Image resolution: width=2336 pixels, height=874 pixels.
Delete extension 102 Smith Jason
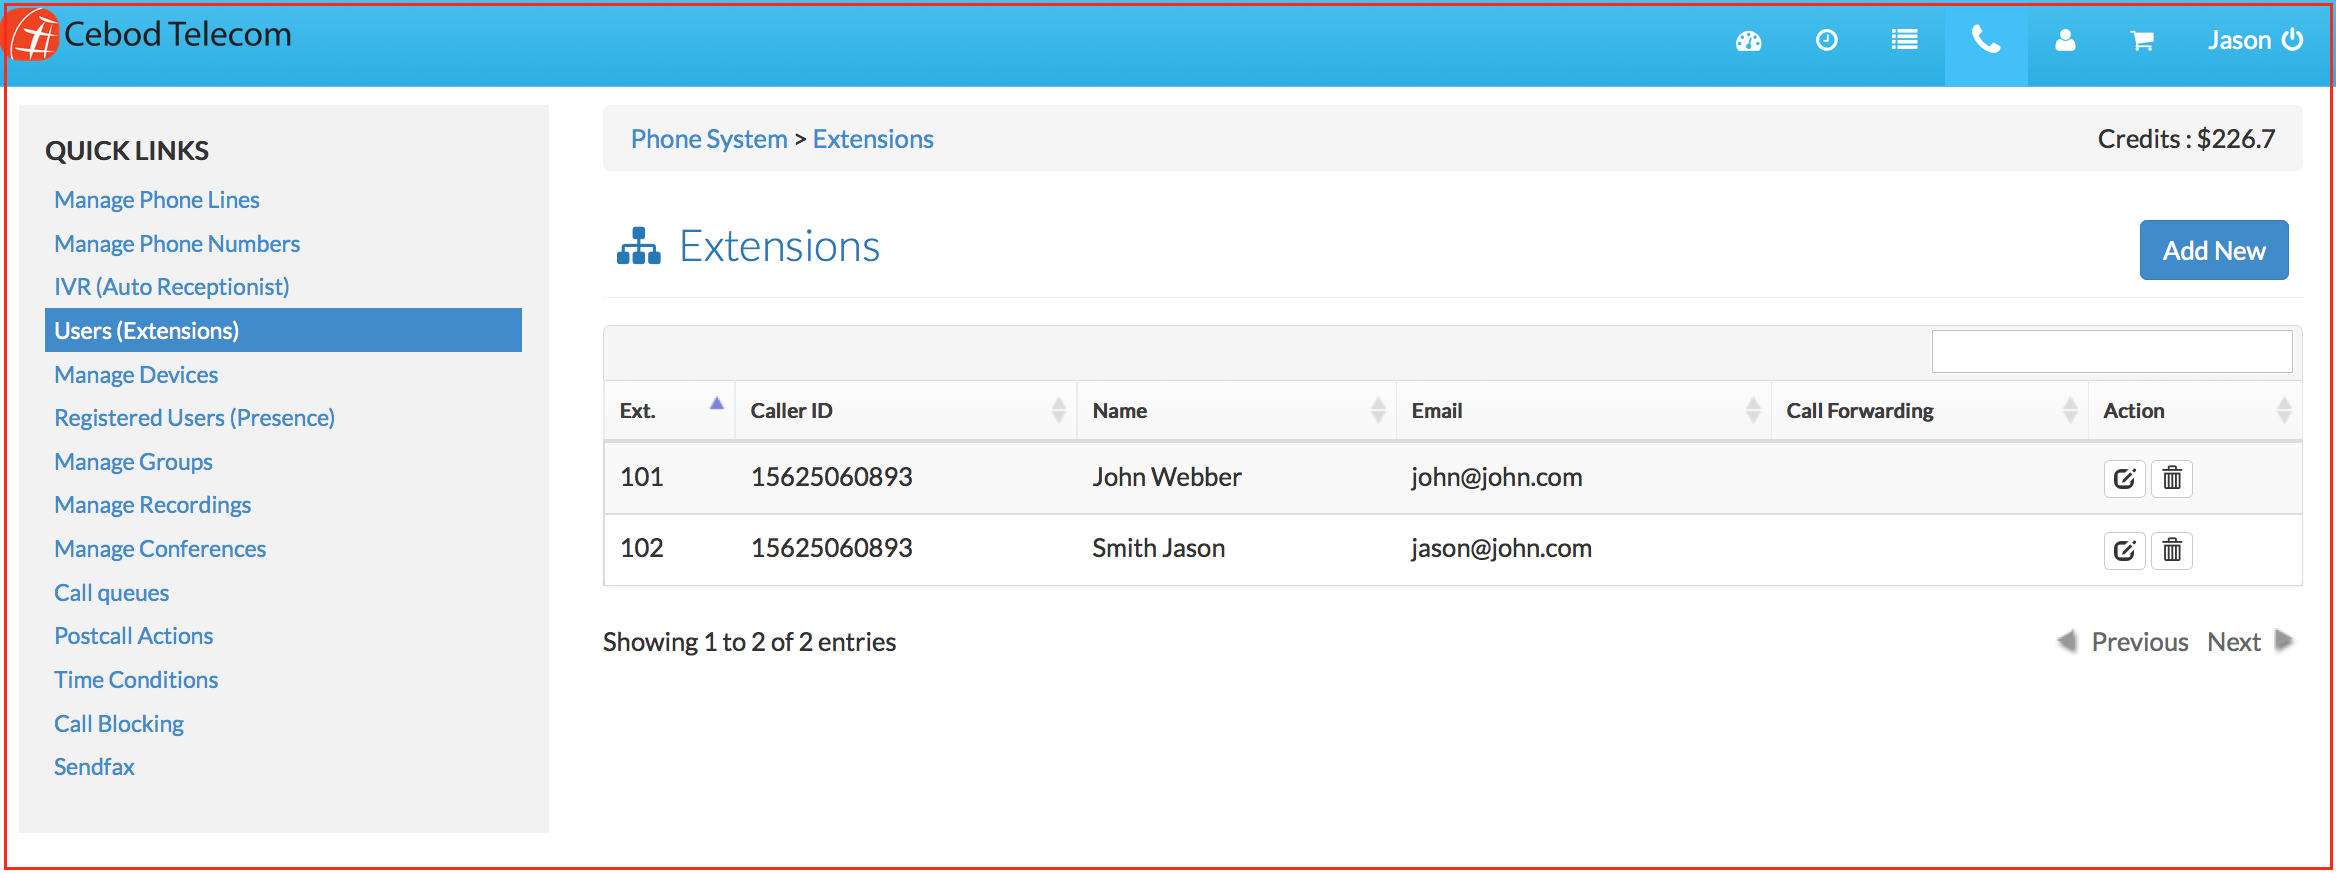point(2172,550)
